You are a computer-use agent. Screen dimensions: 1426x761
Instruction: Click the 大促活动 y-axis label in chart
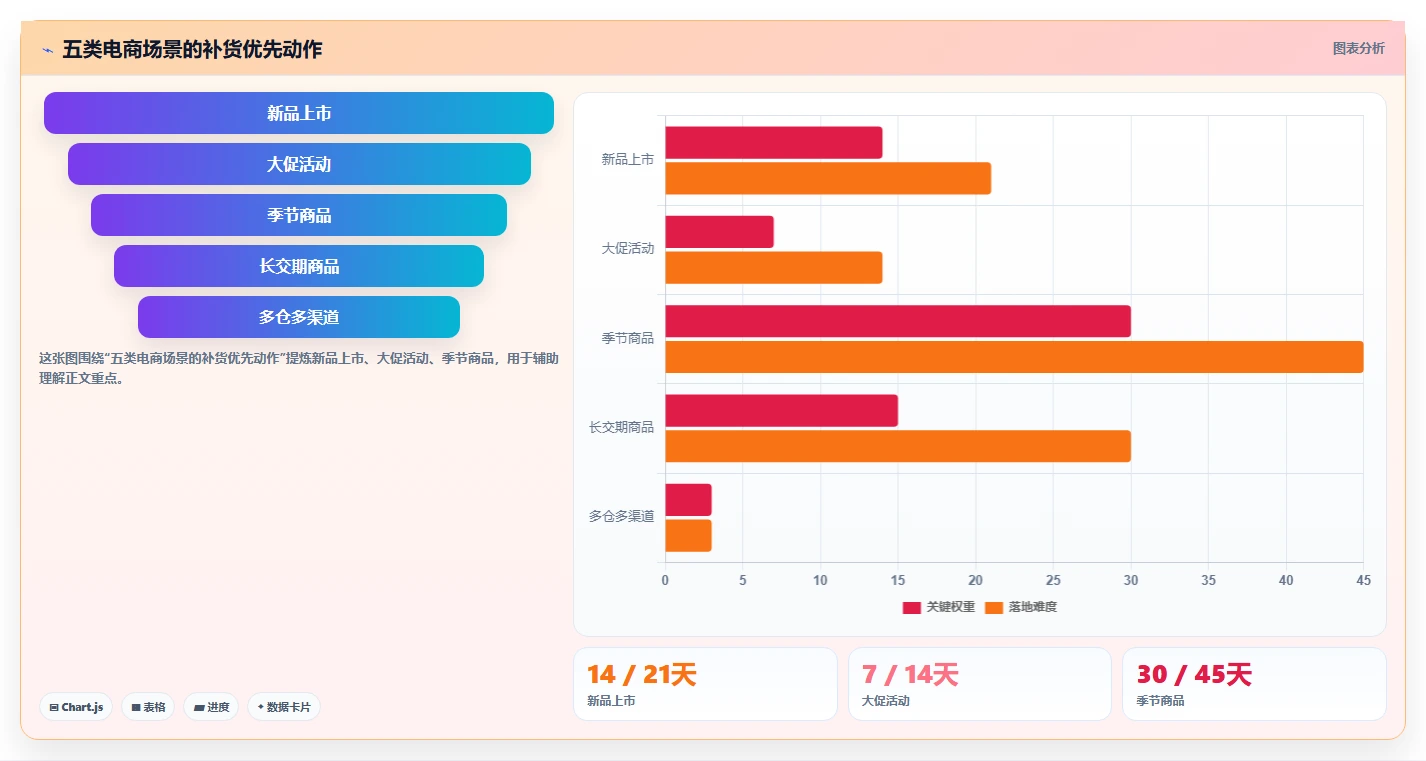tap(627, 249)
